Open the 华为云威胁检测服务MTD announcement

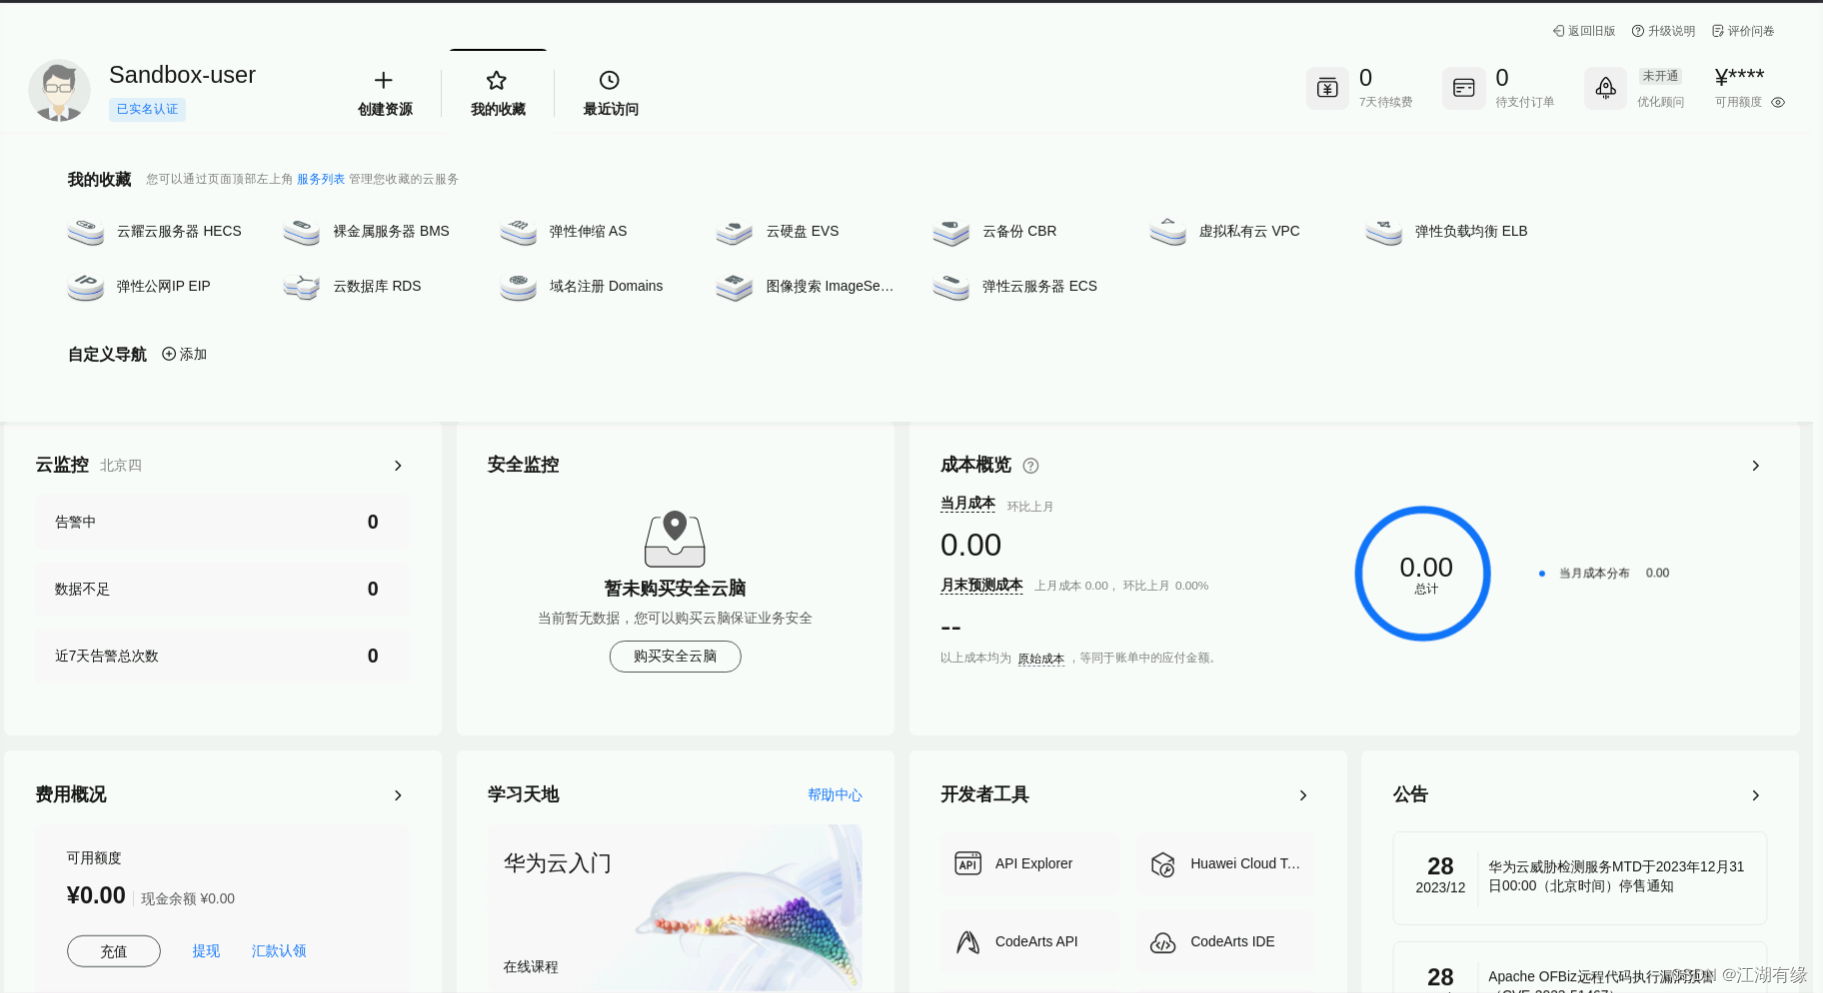pyautogui.click(x=1580, y=878)
